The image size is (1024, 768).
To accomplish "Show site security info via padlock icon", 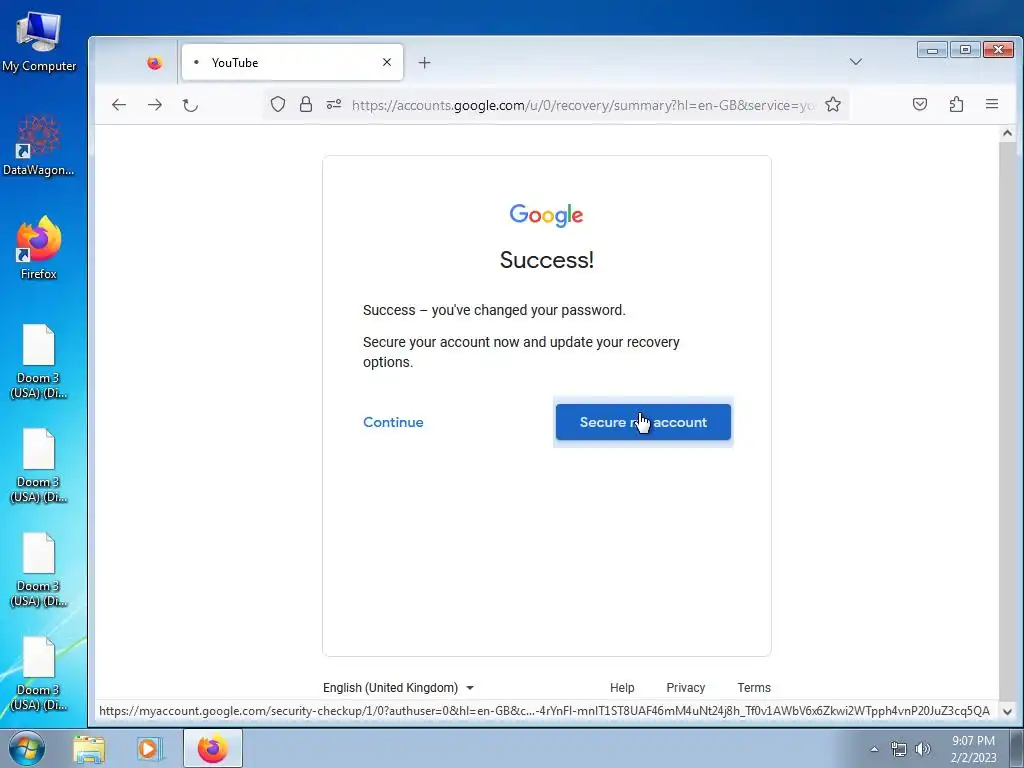I will (x=306, y=104).
